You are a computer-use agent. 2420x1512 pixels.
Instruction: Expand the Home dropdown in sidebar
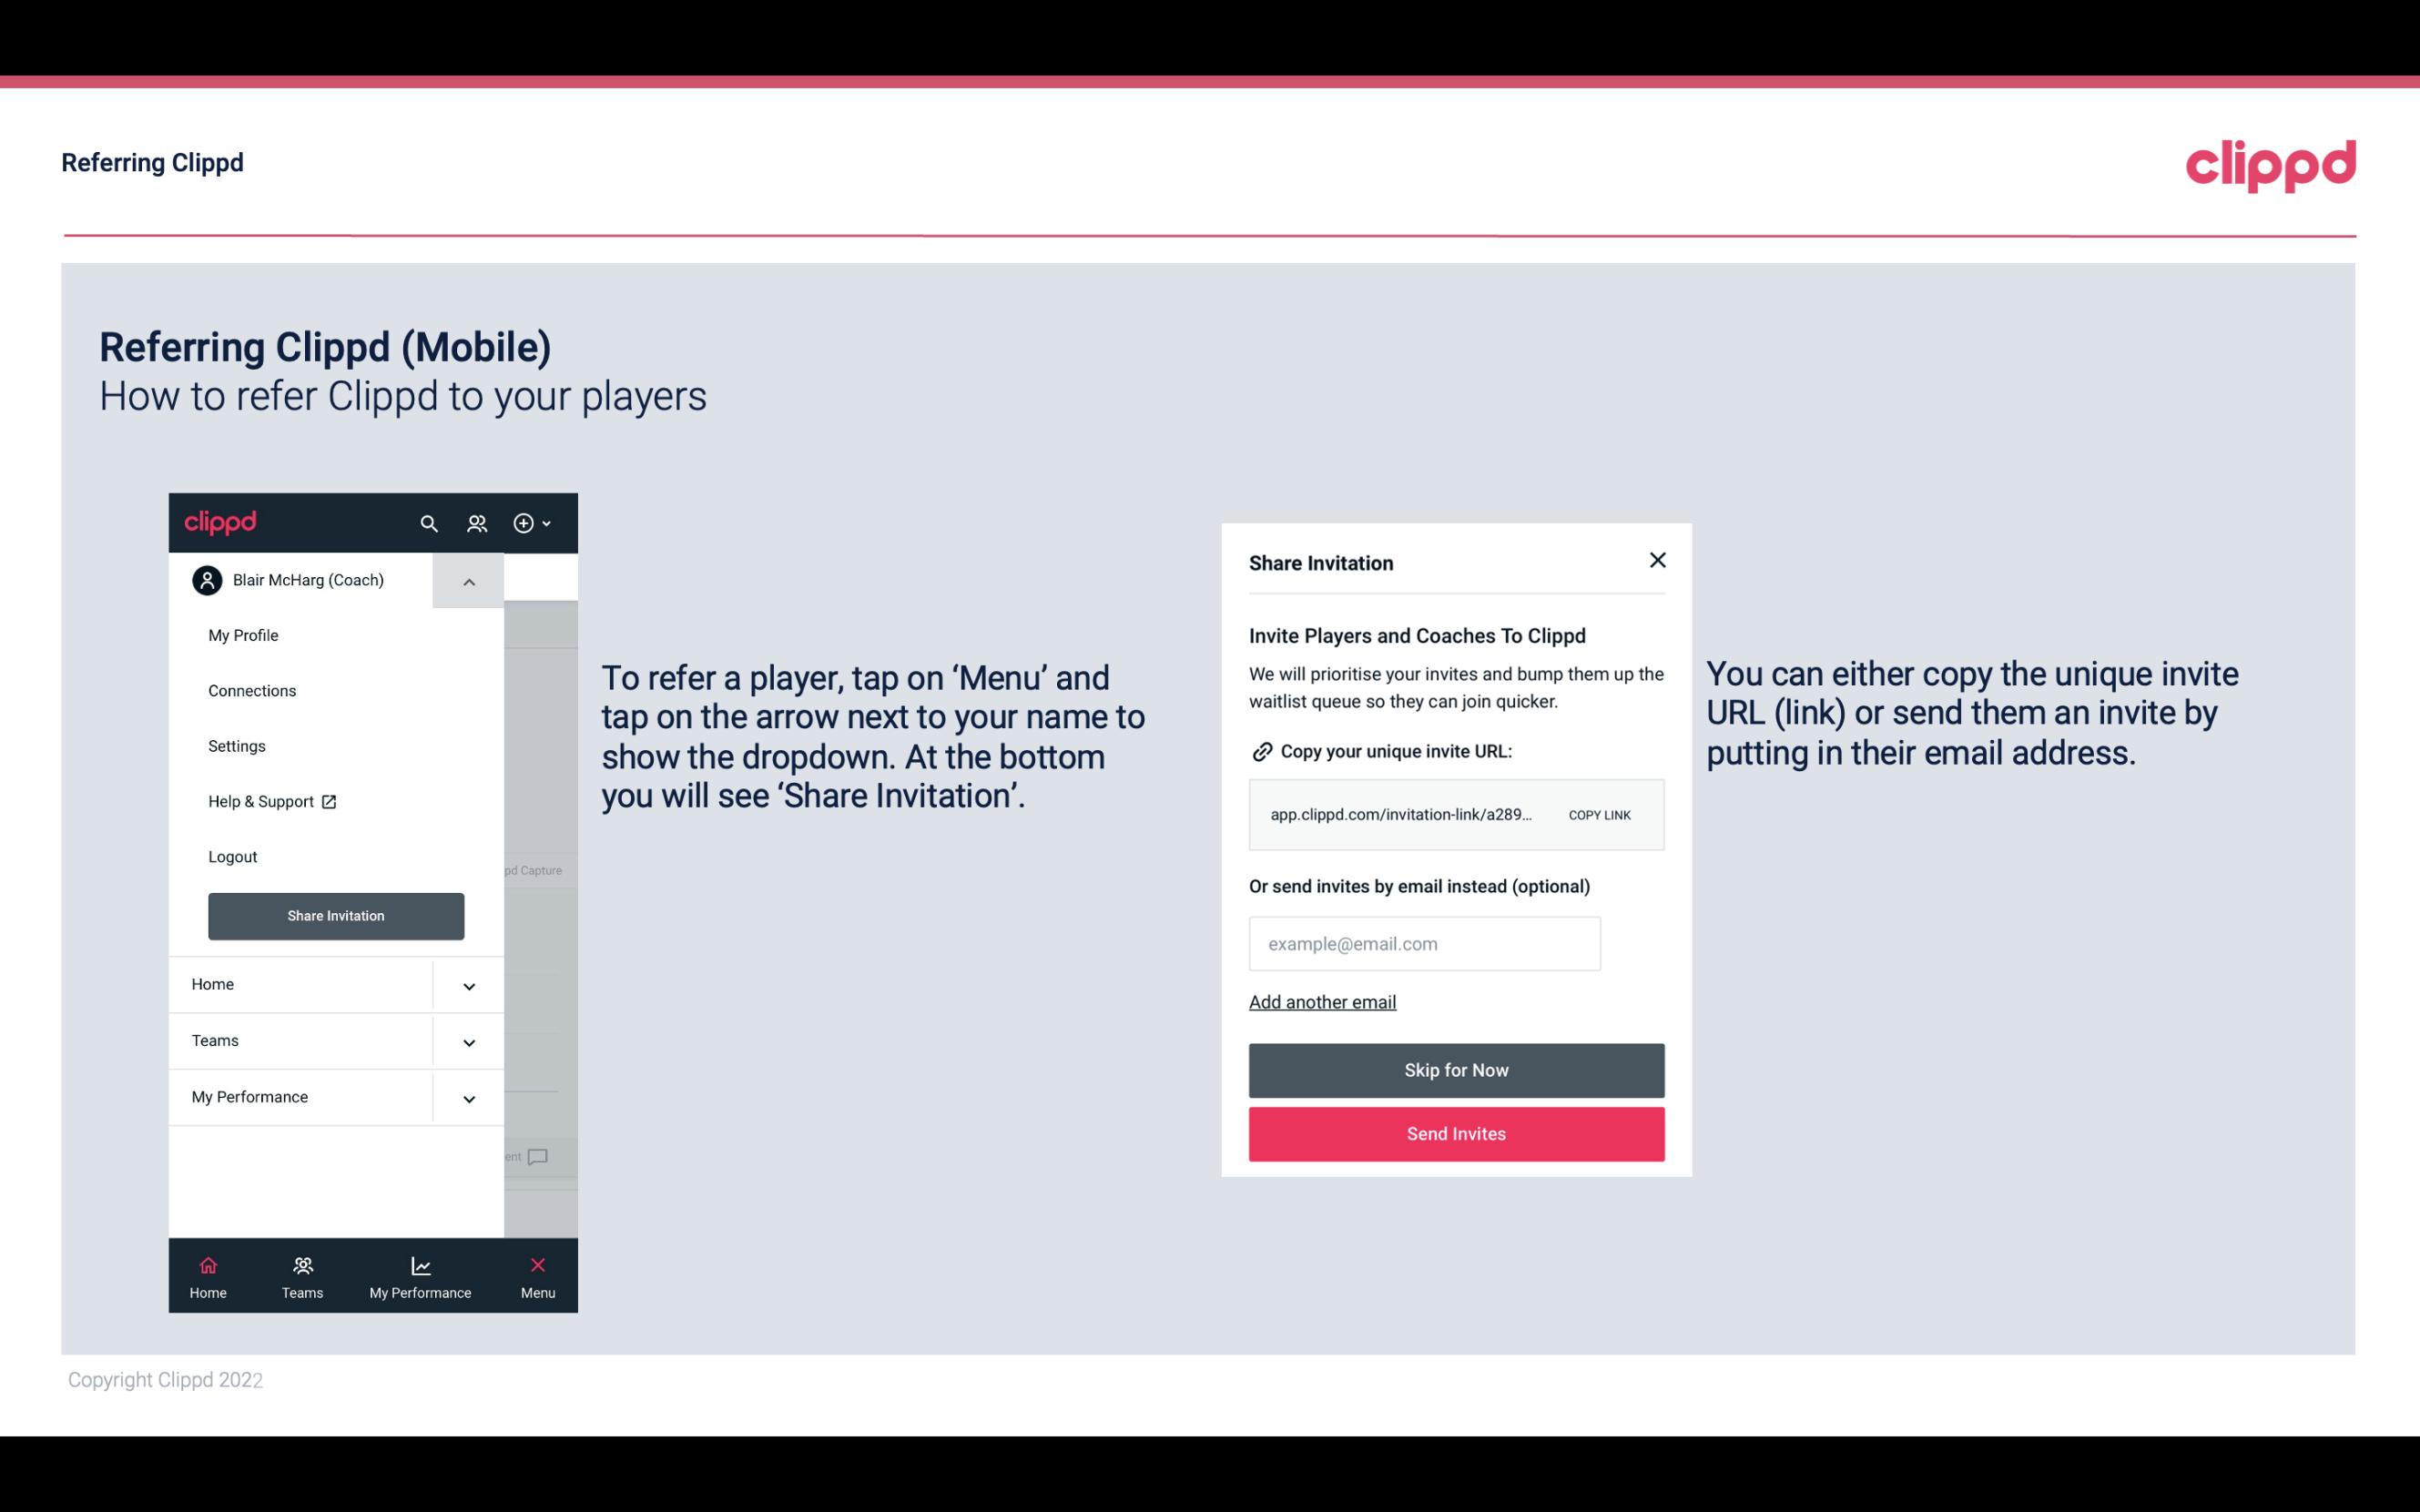(469, 984)
